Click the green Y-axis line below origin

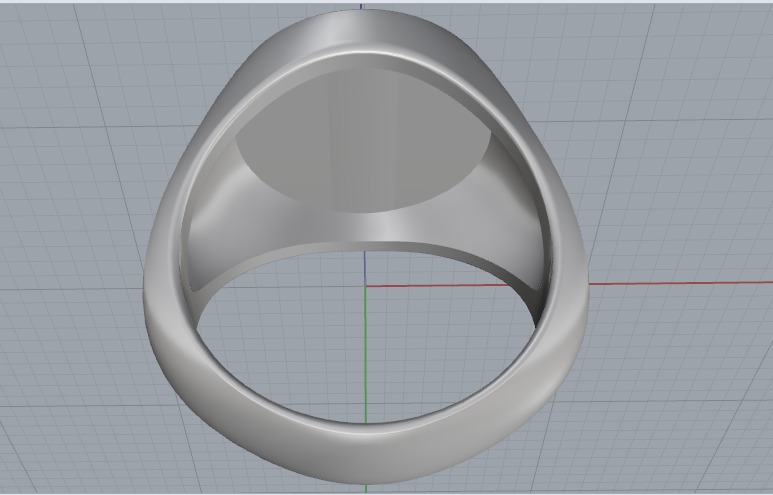click(365, 355)
